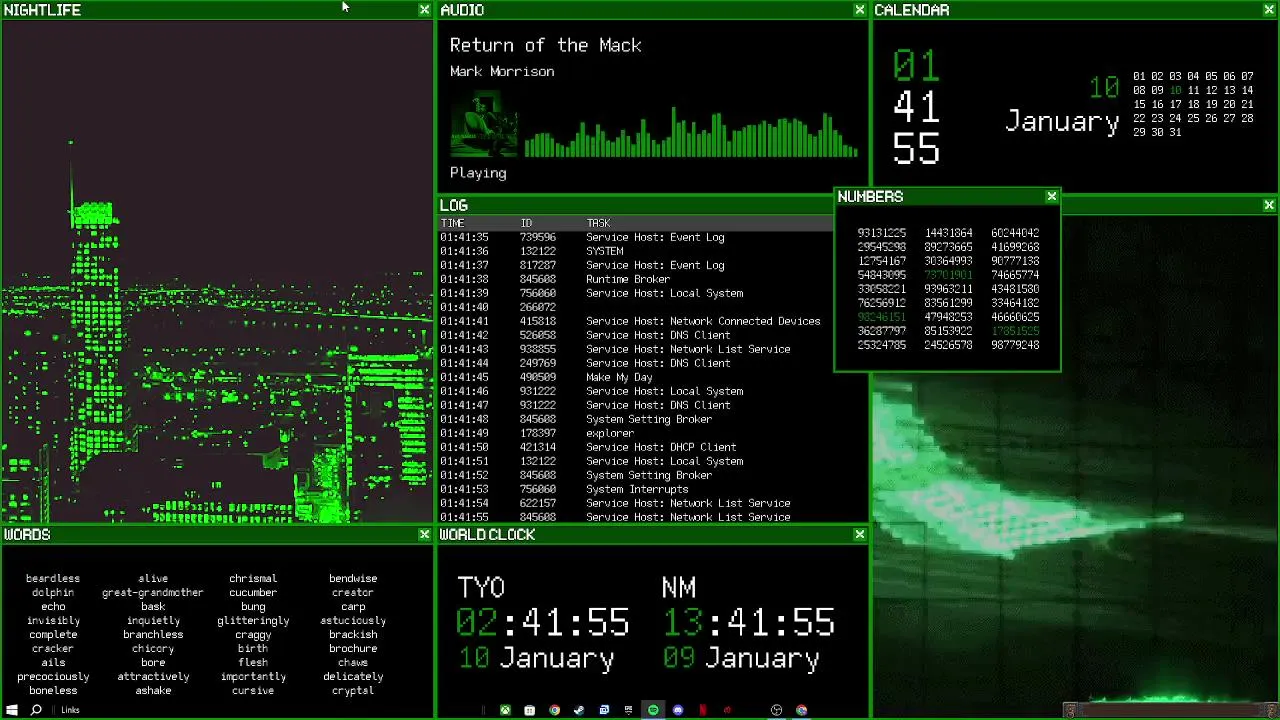Click number 89273665 in NUMBERS
The width and height of the screenshot is (1280, 720).
point(948,247)
